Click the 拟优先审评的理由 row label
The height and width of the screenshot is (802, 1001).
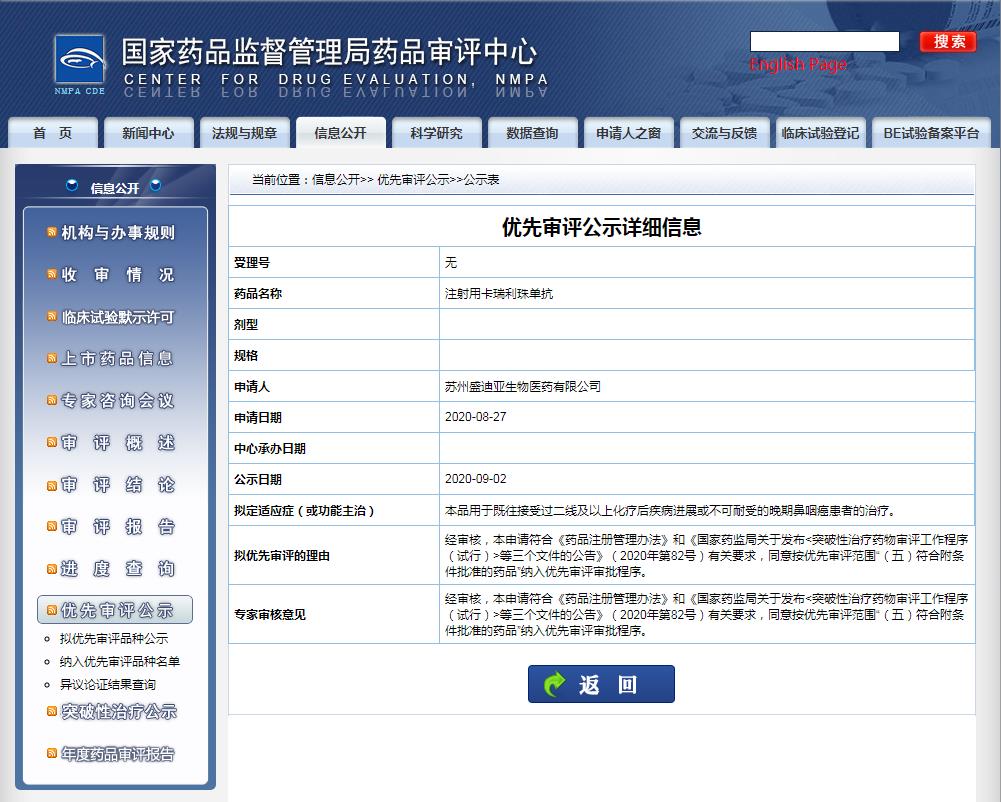point(282,556)
